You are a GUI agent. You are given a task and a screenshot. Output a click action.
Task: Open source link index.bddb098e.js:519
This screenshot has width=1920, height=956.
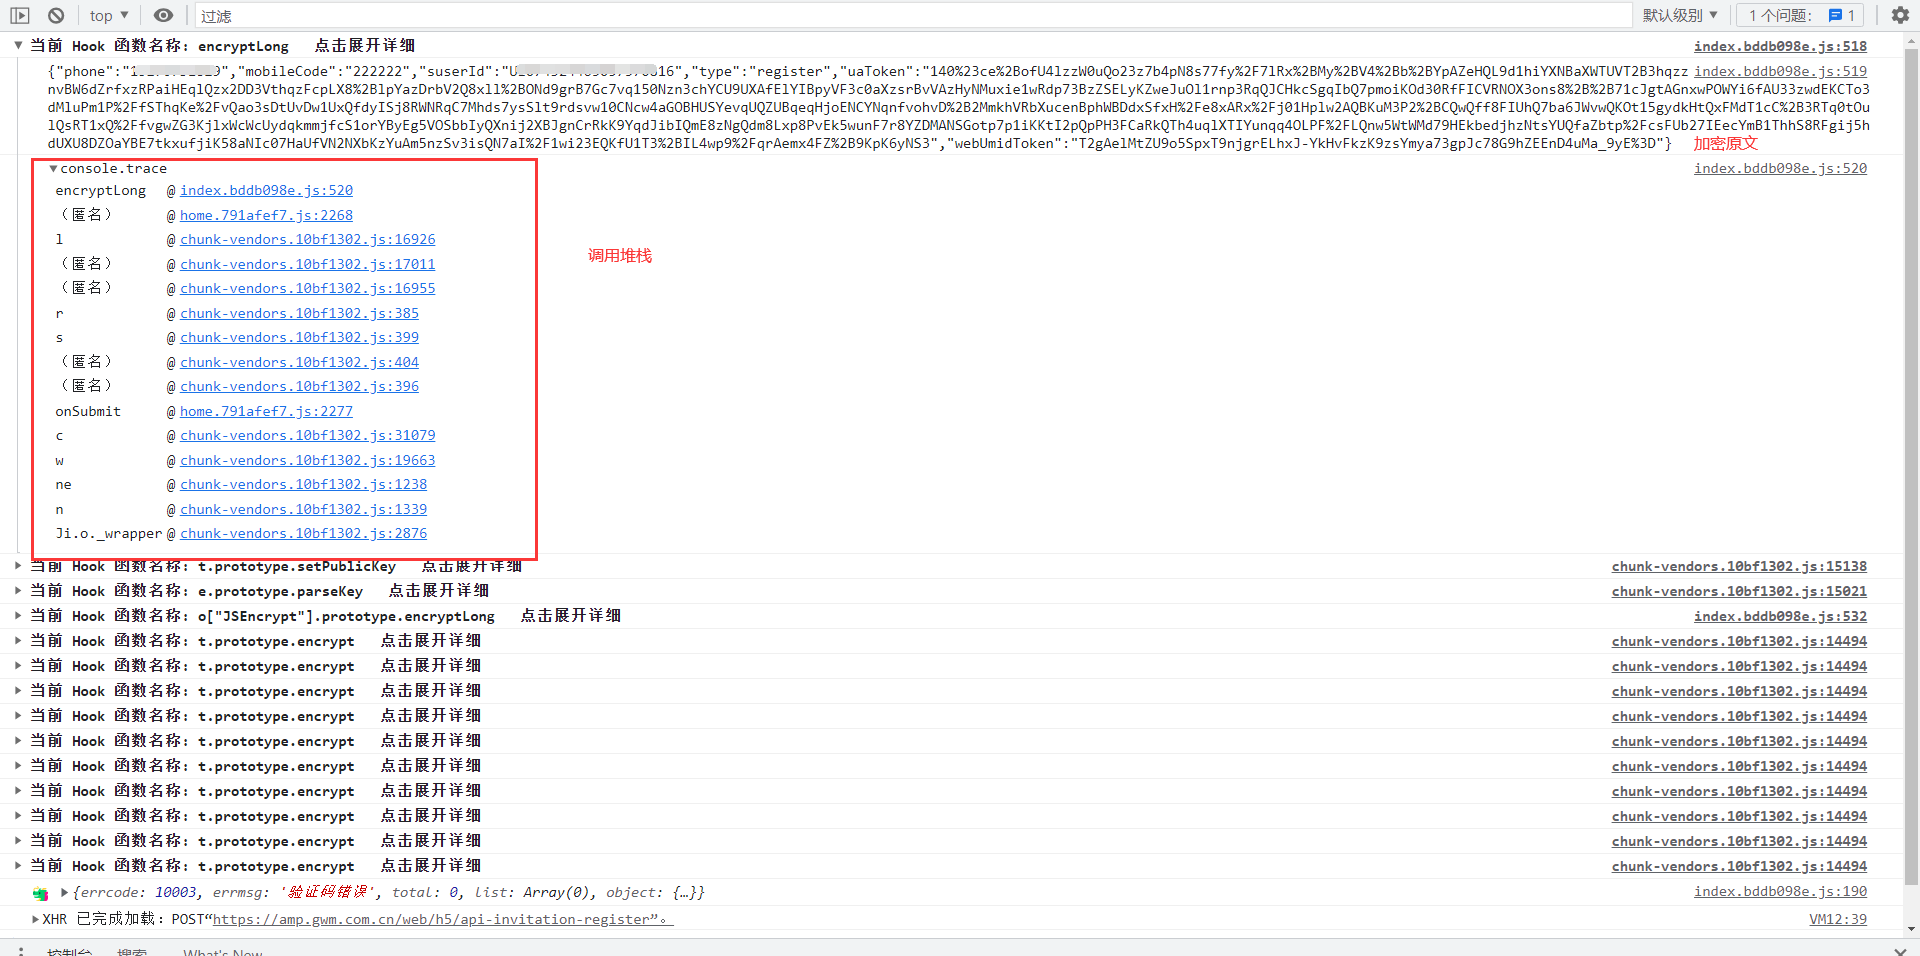click(1780, 71)
